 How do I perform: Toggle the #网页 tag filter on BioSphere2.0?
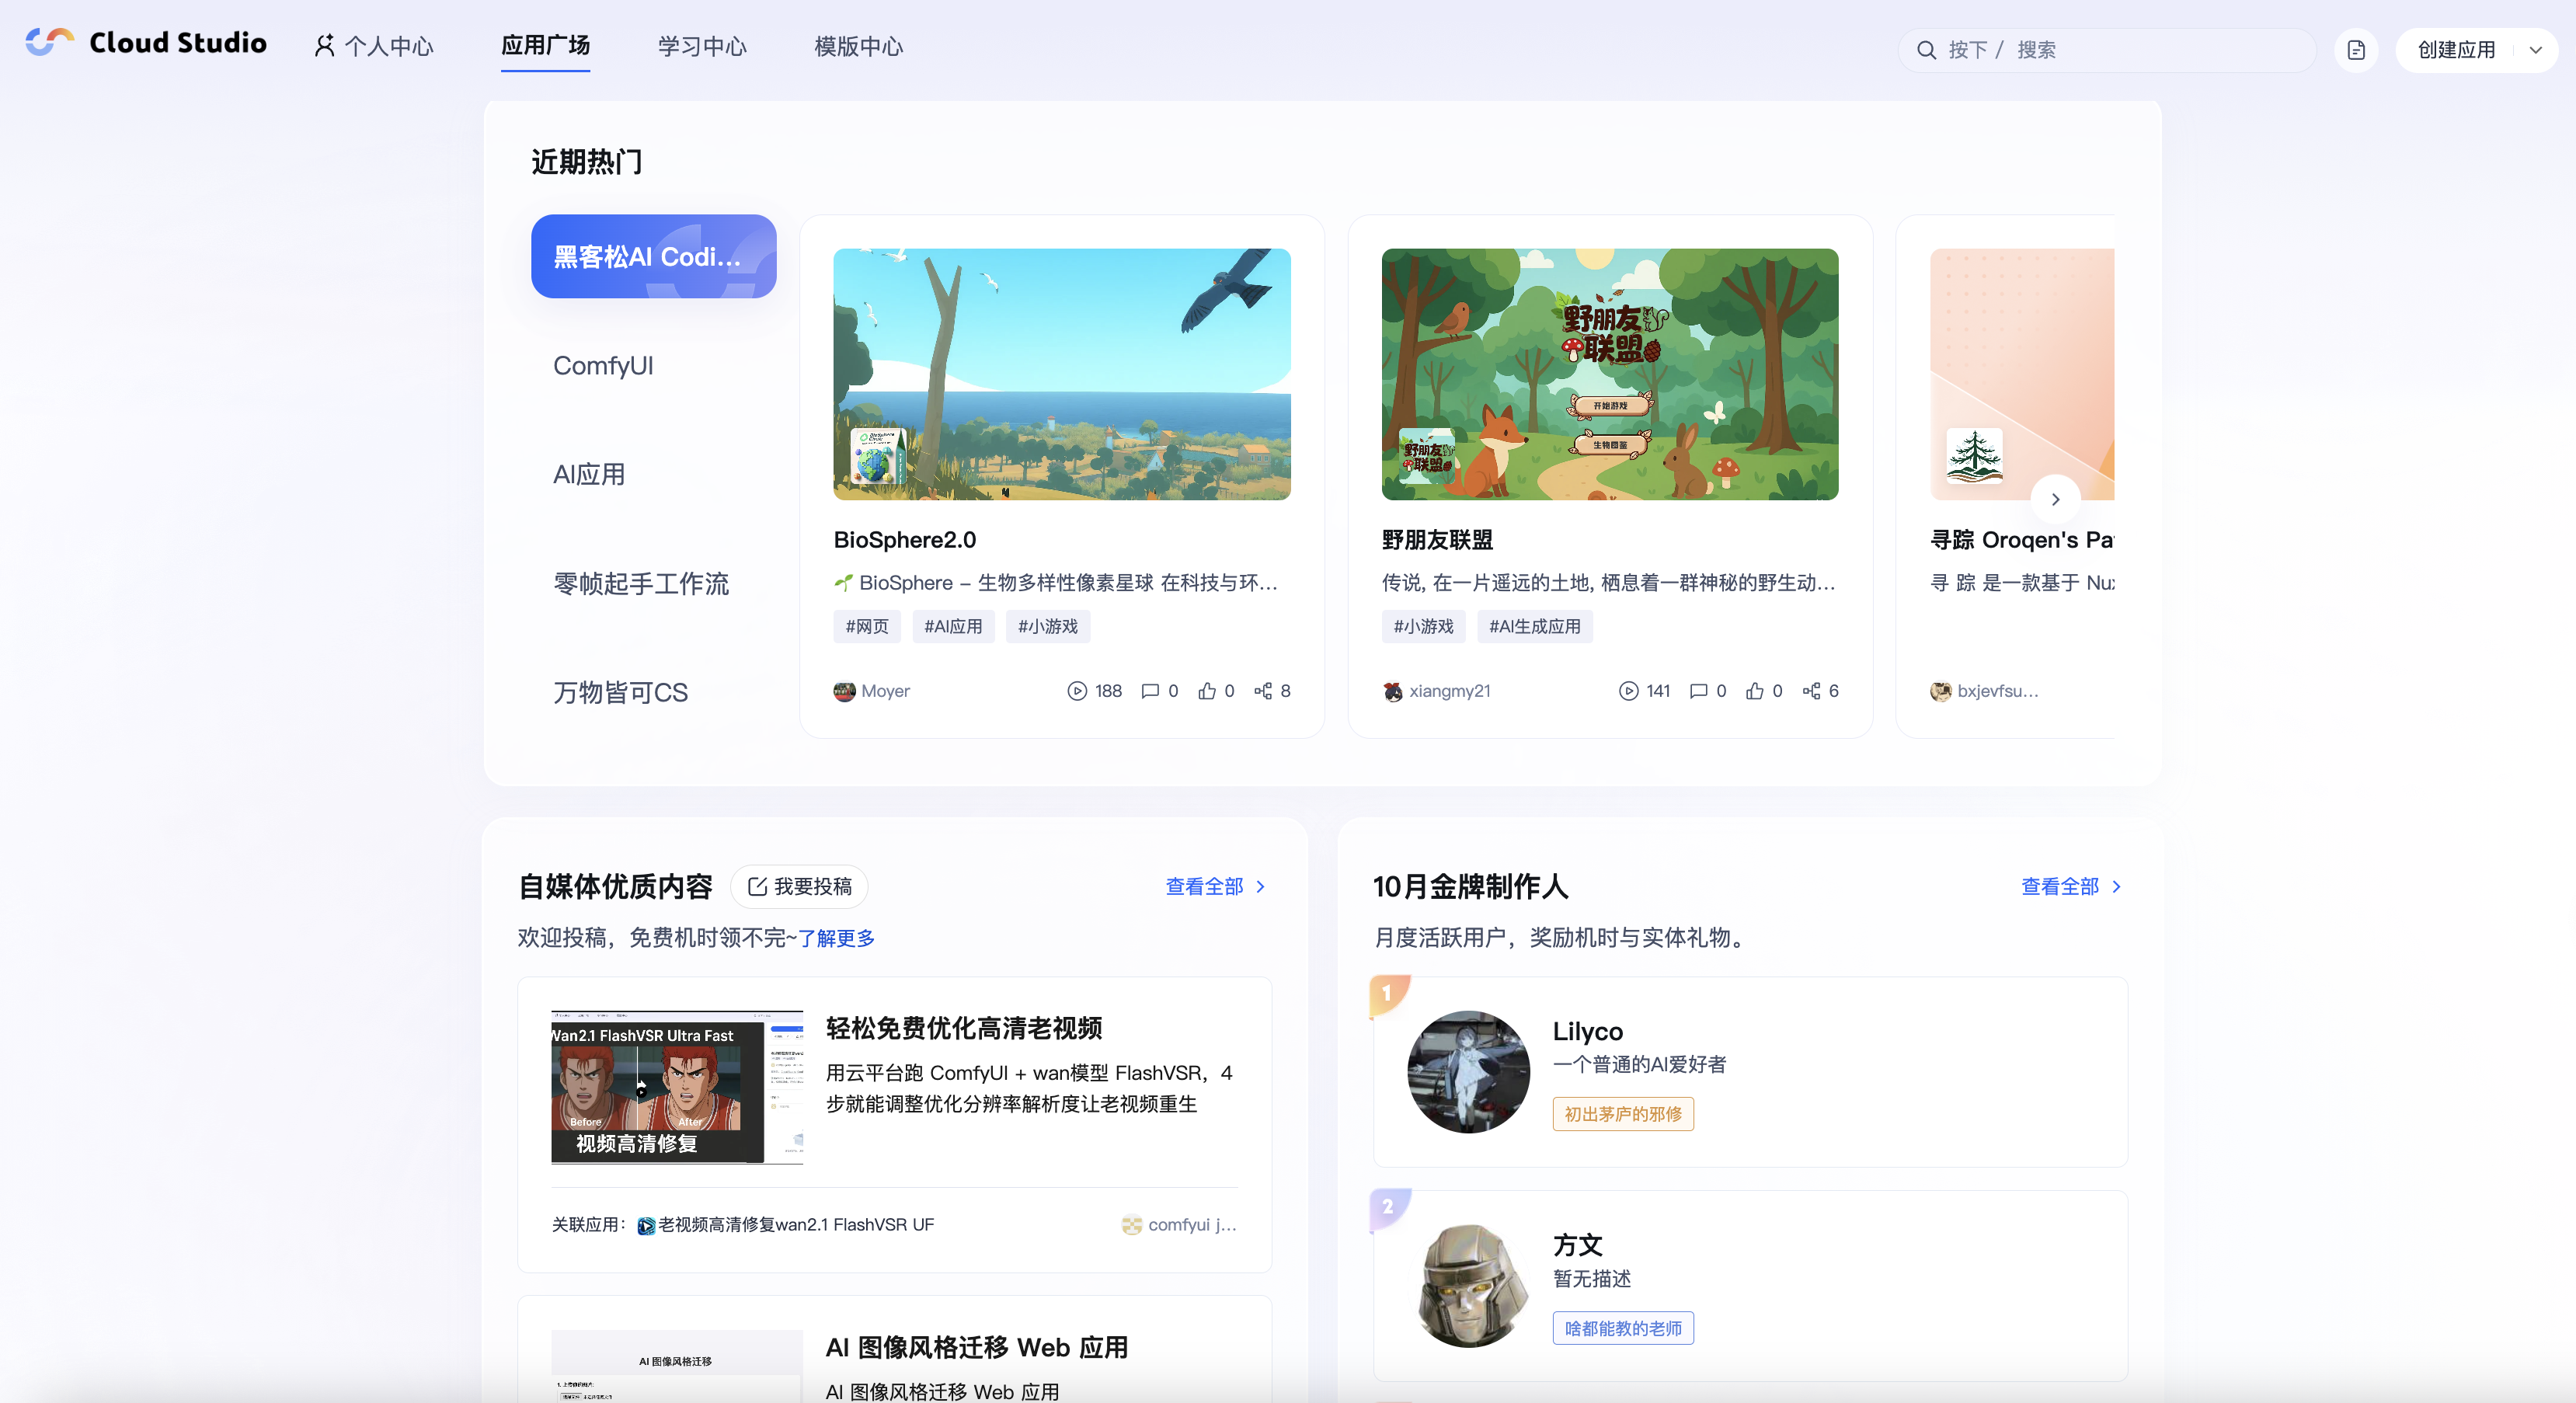point(866,626)
